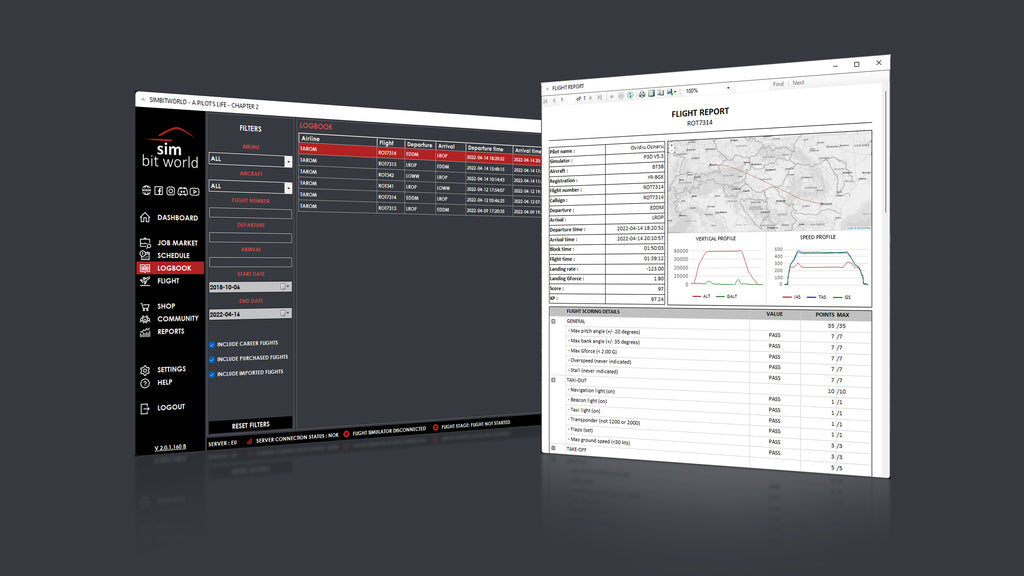Click the Job Market sidebar icon
Screen dimensions: 1024x576
coord(145,242)
